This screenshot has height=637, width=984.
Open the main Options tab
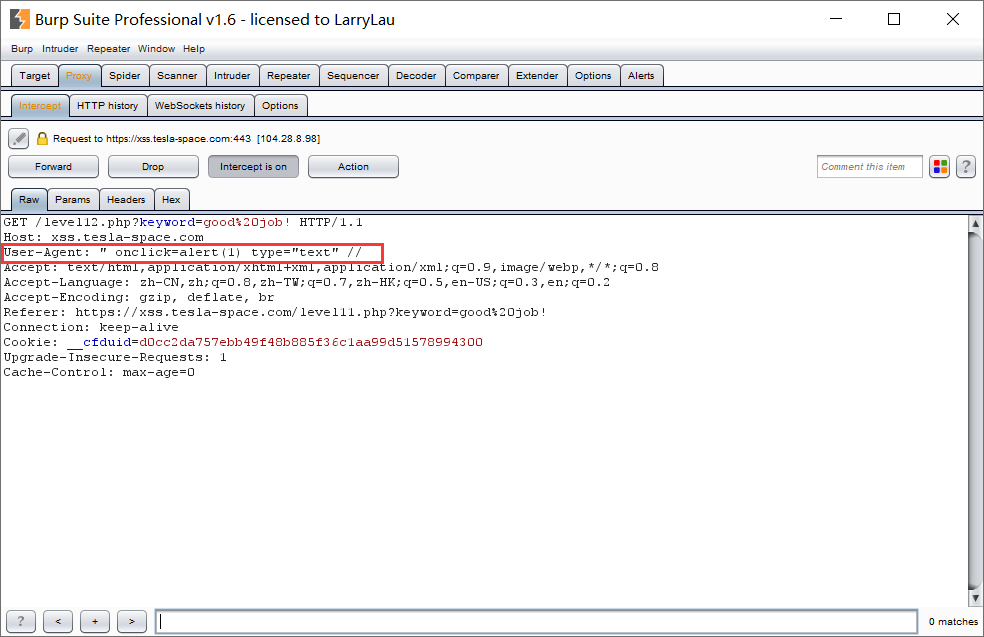(593, 76)
